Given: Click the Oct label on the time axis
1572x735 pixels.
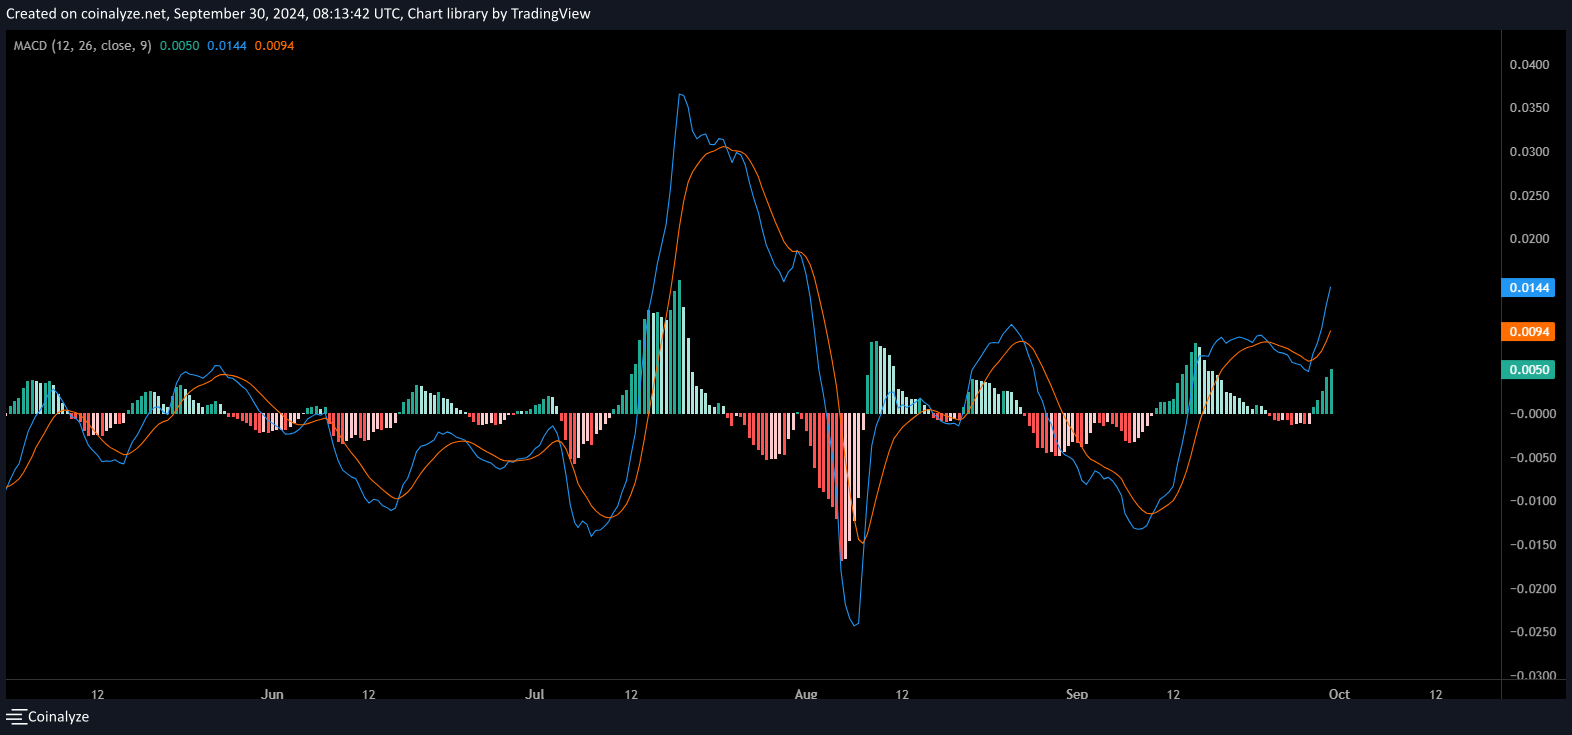Looking at the screenshot, I should point(1339,694).
